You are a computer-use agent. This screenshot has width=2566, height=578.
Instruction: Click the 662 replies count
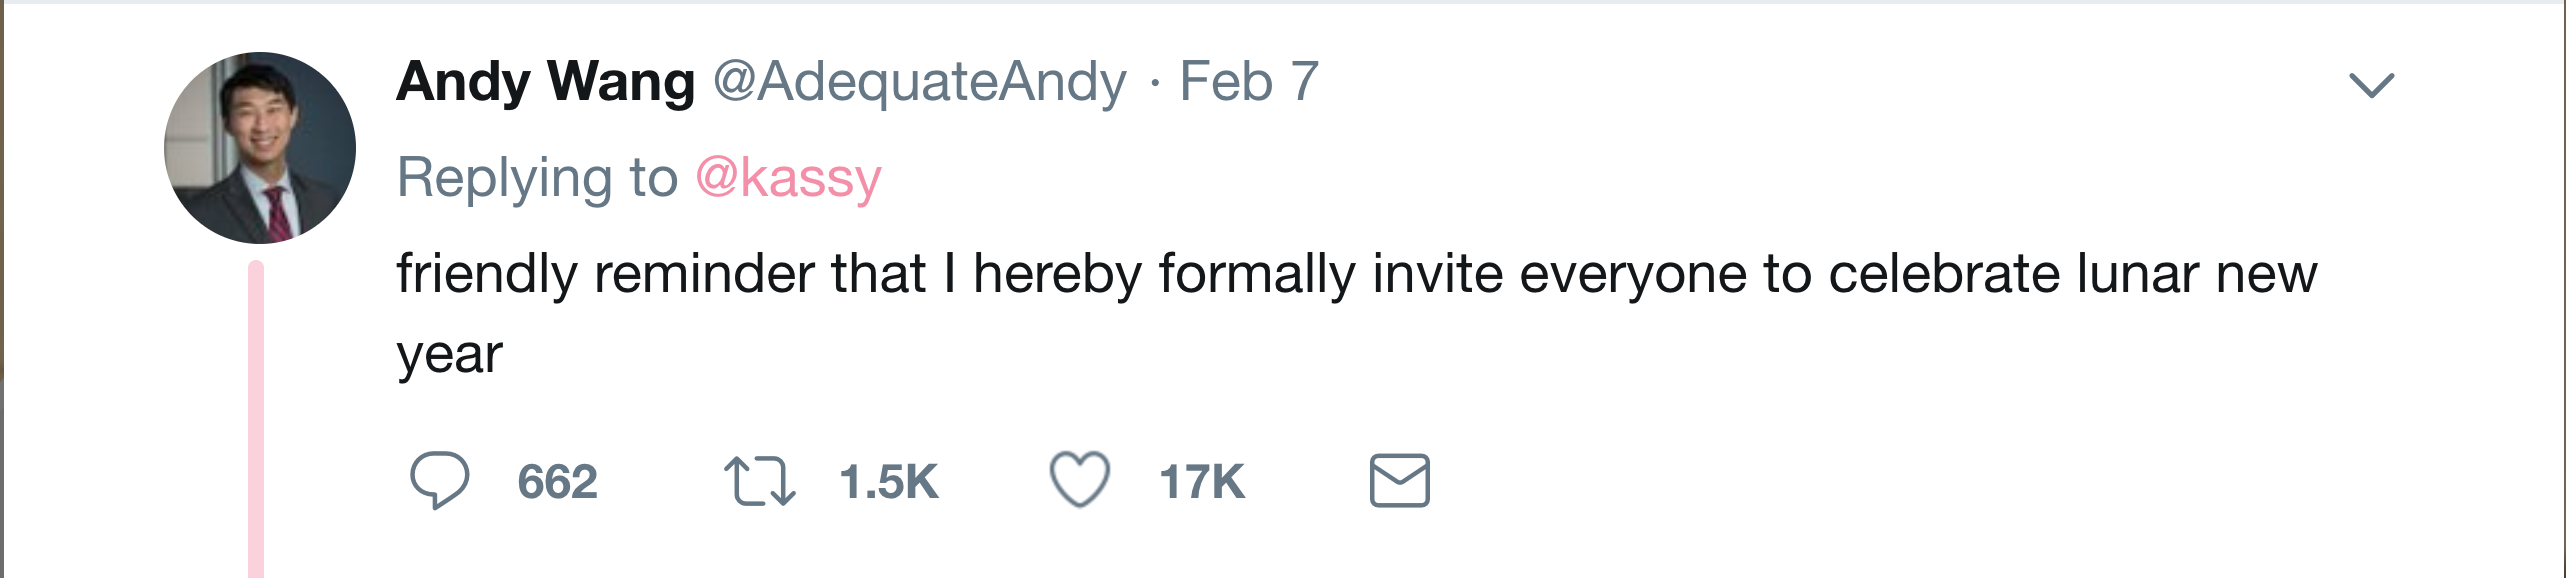[x=558, y=482]
